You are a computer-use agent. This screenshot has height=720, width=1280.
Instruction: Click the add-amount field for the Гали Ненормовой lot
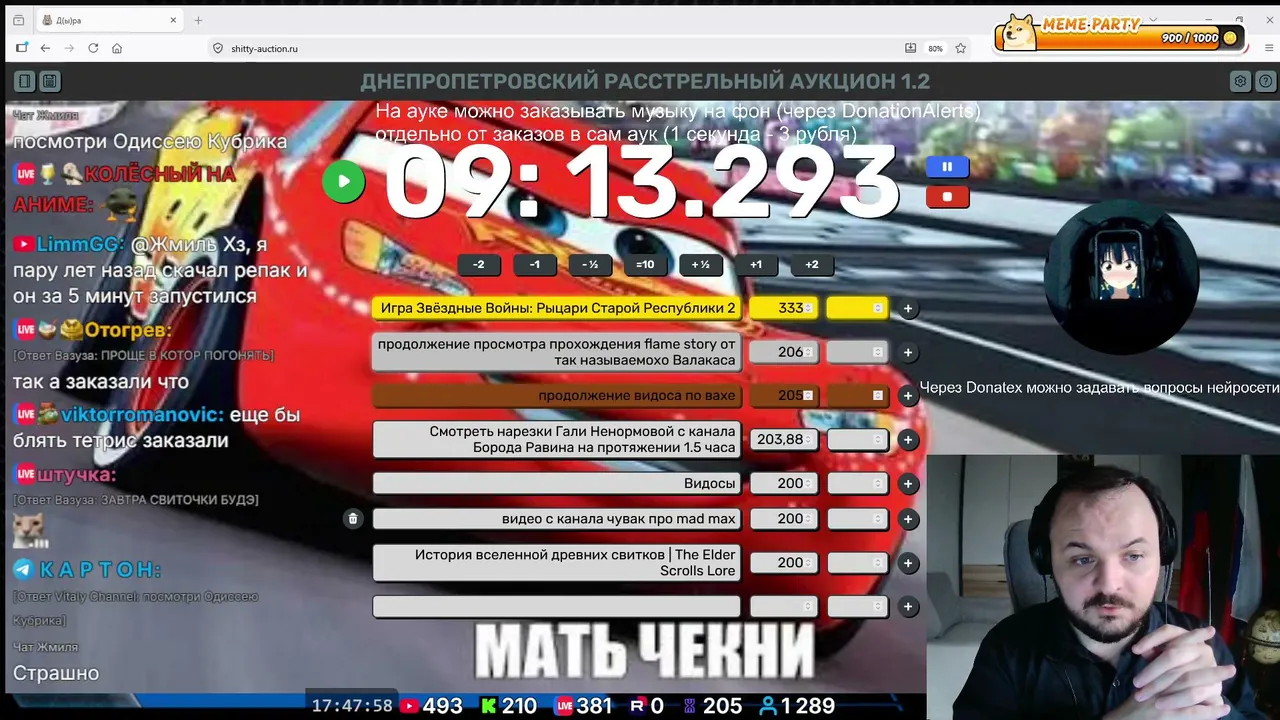coord(857,440)
